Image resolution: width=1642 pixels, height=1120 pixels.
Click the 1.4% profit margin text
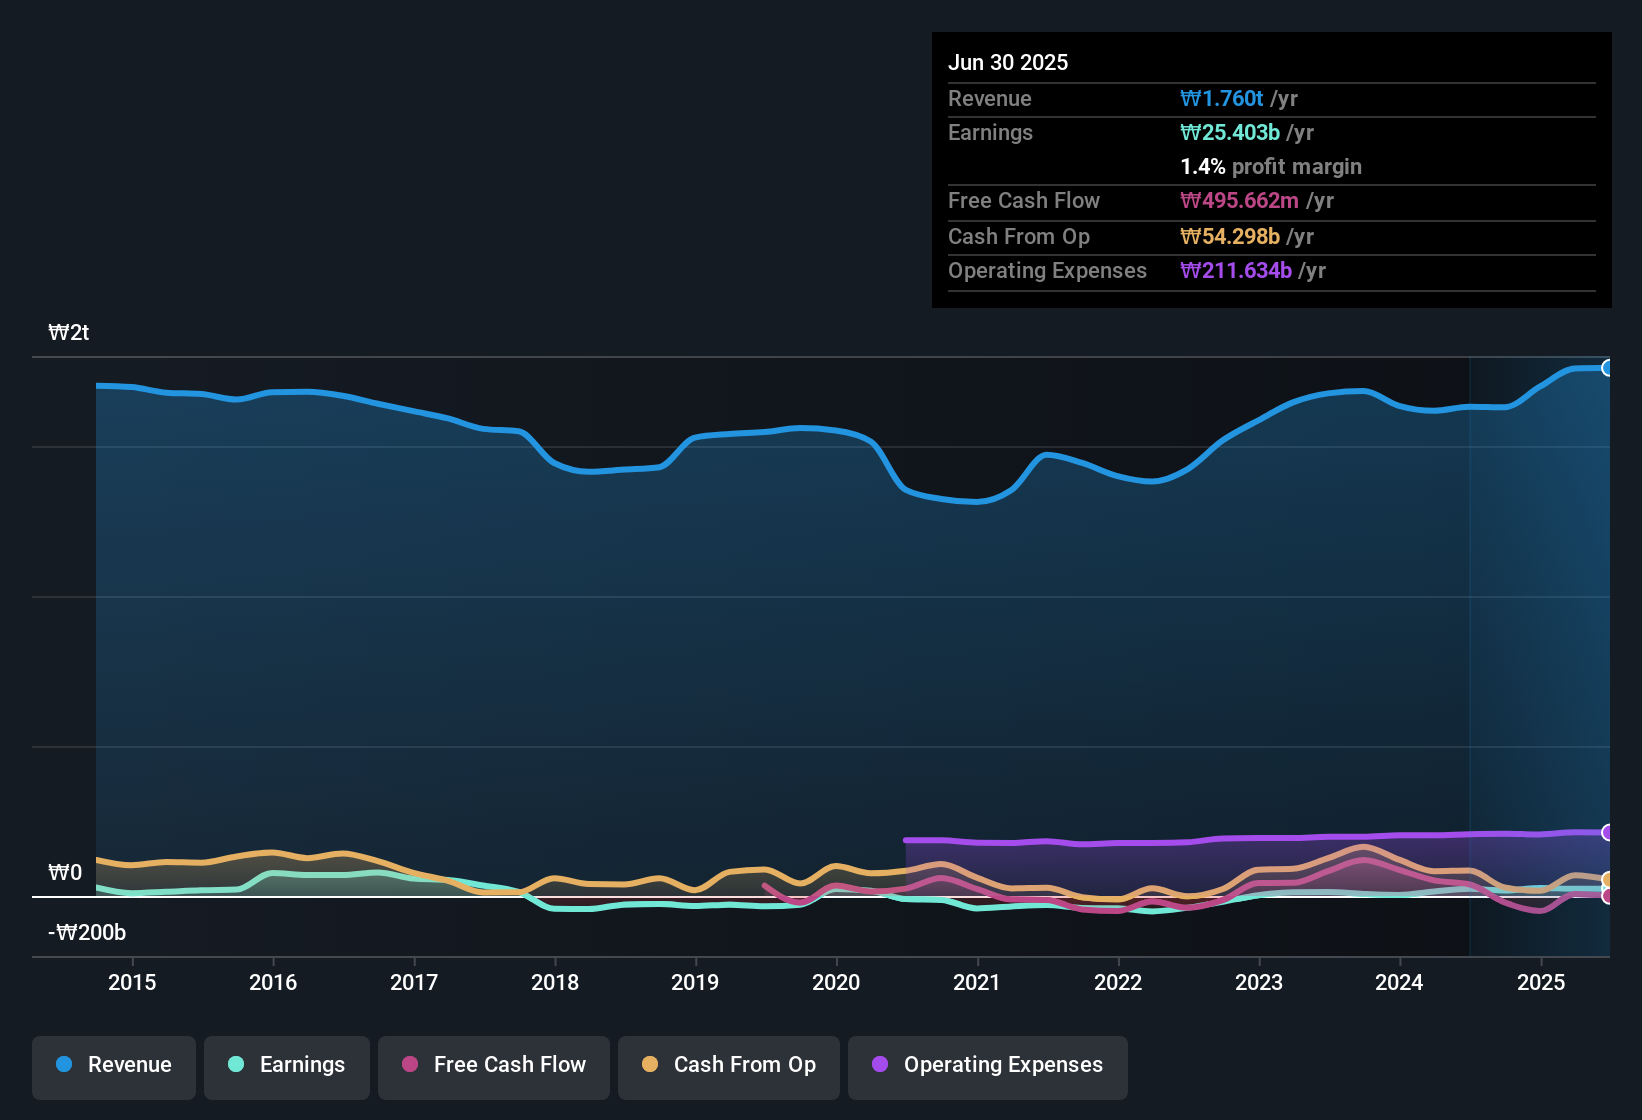click(1270, 167)
